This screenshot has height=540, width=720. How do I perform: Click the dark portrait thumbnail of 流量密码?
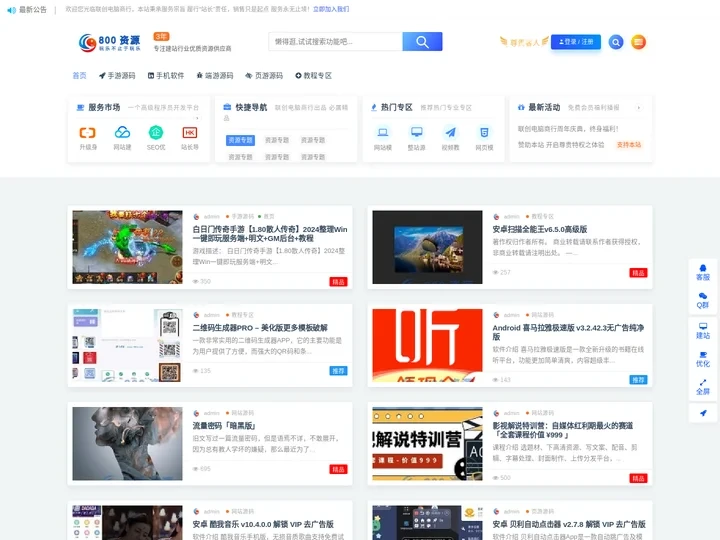pos(127,444)
